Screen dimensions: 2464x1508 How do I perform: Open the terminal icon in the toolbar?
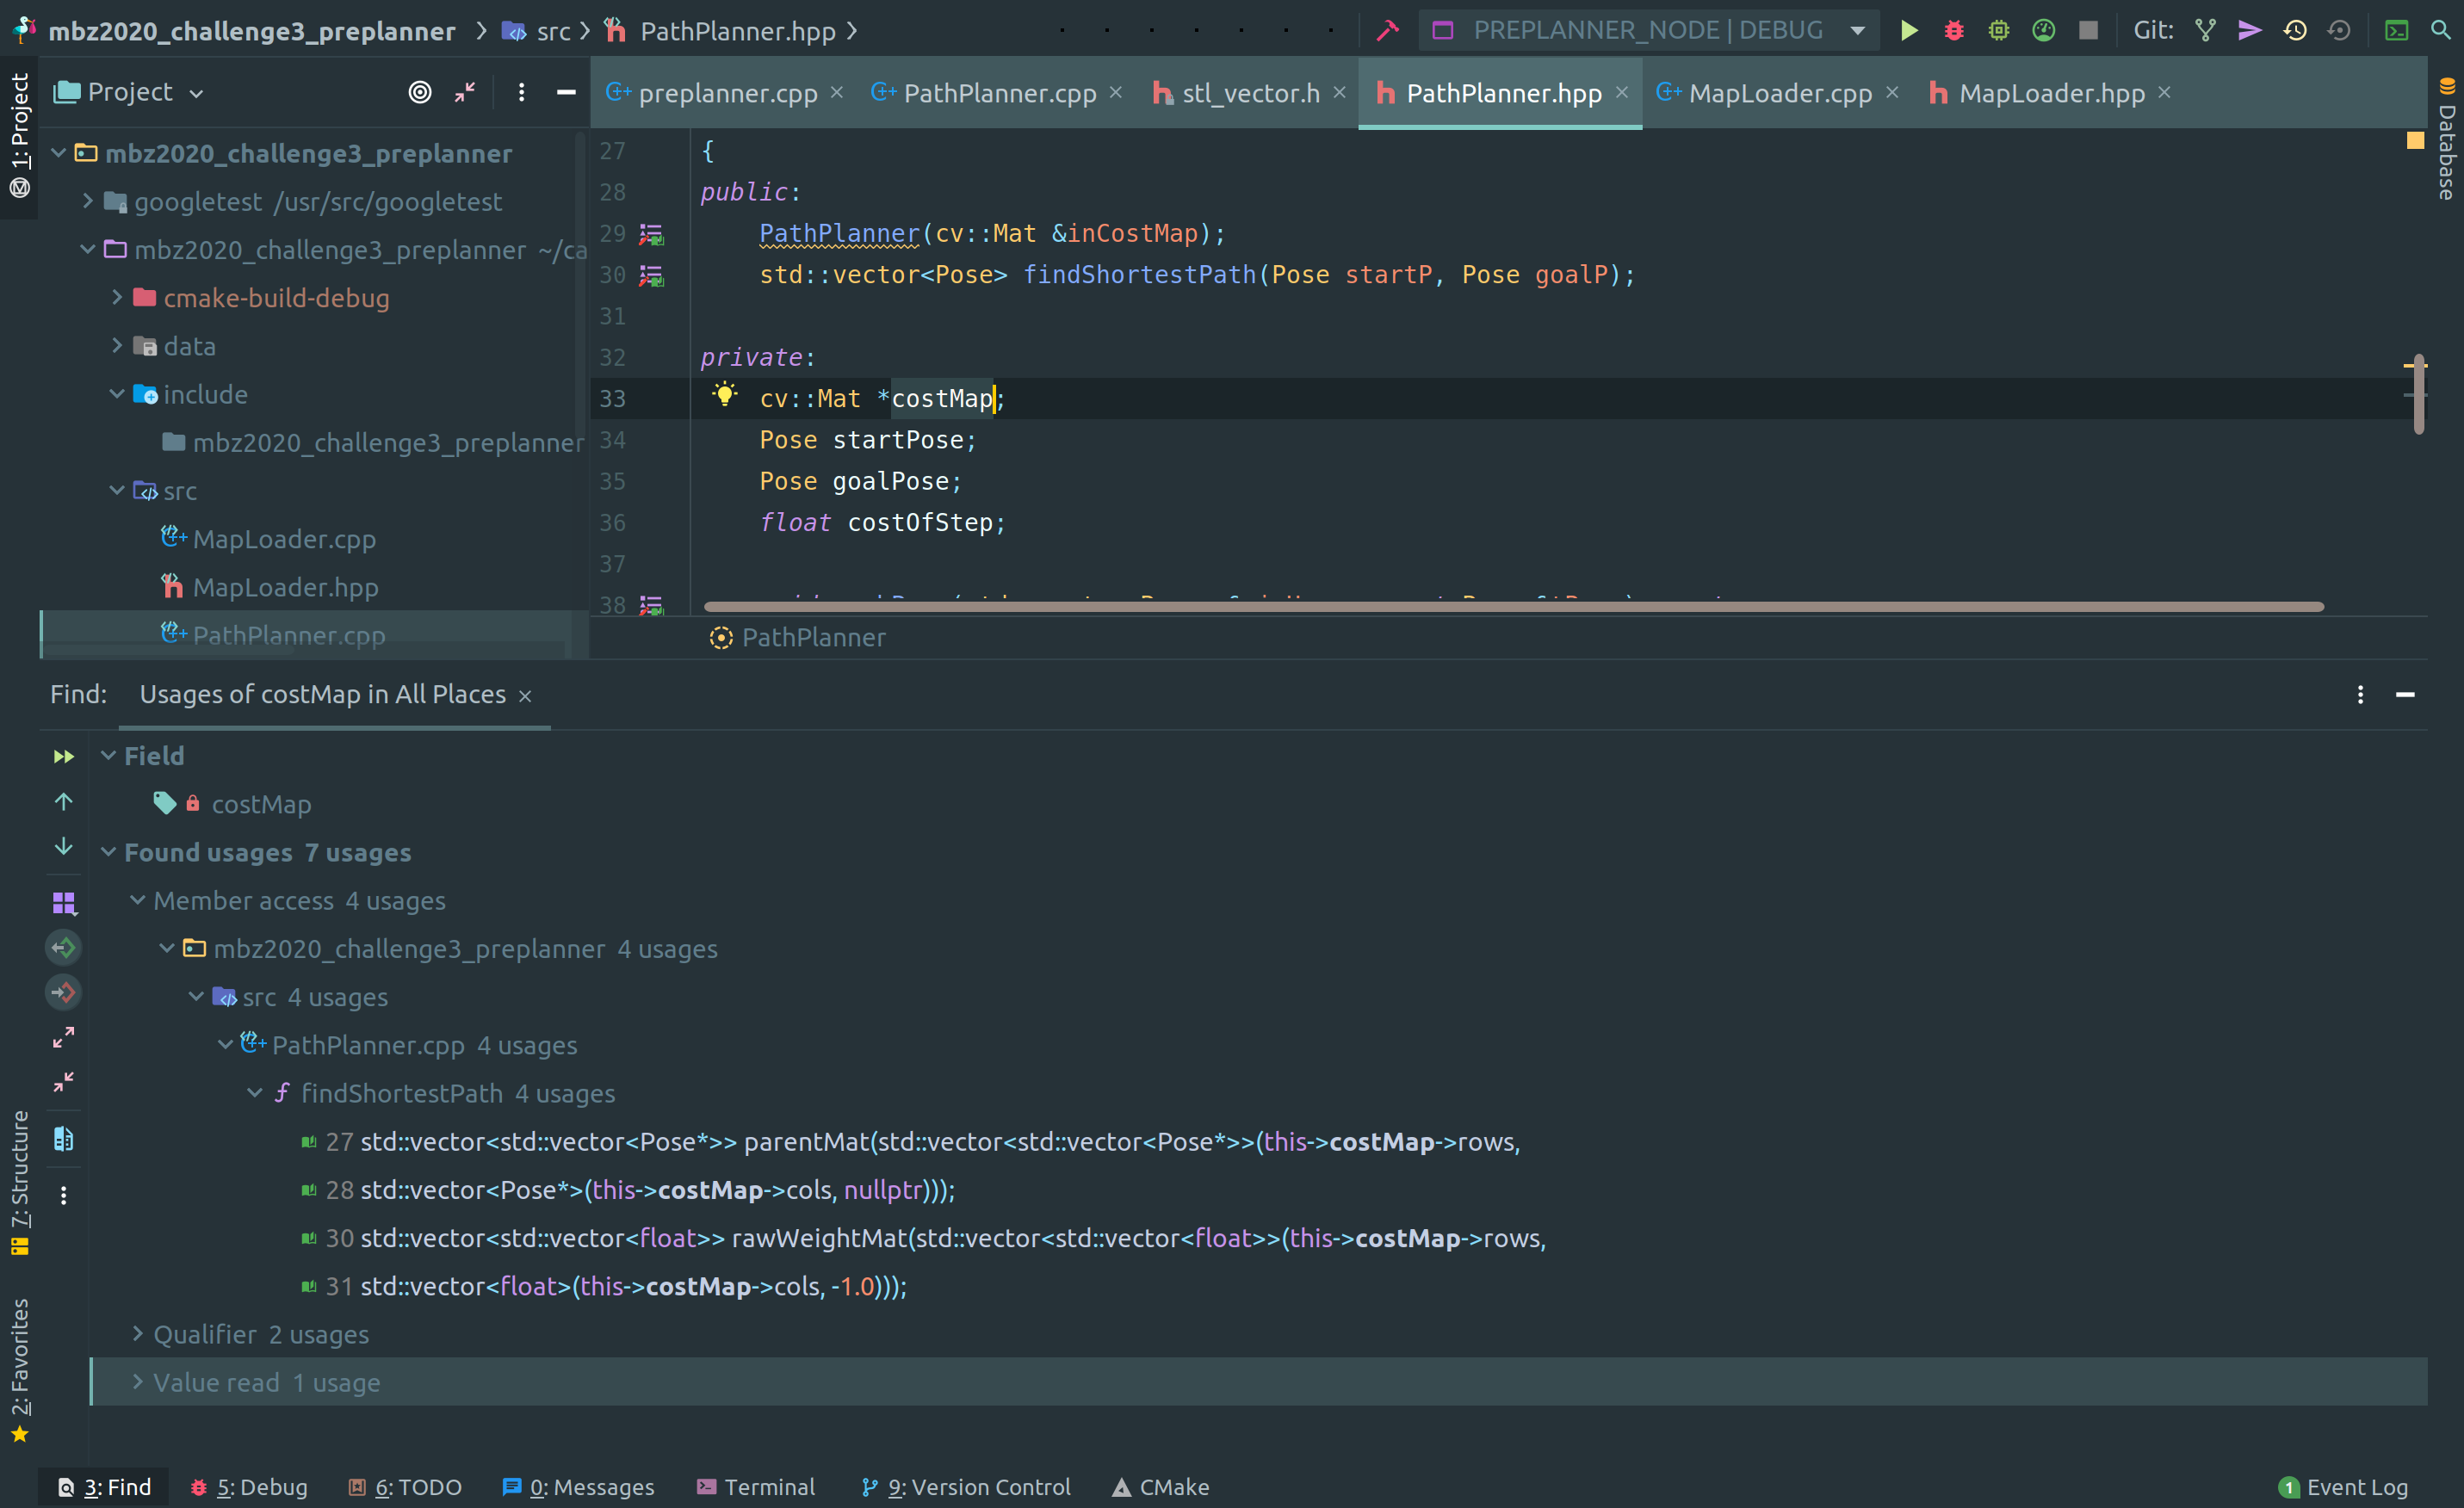(2396, 30)
